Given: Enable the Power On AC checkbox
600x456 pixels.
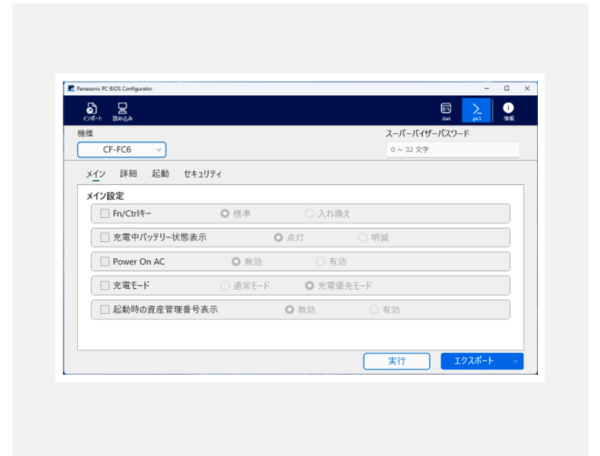Looking at the screenshot, I should pos(104,262).
